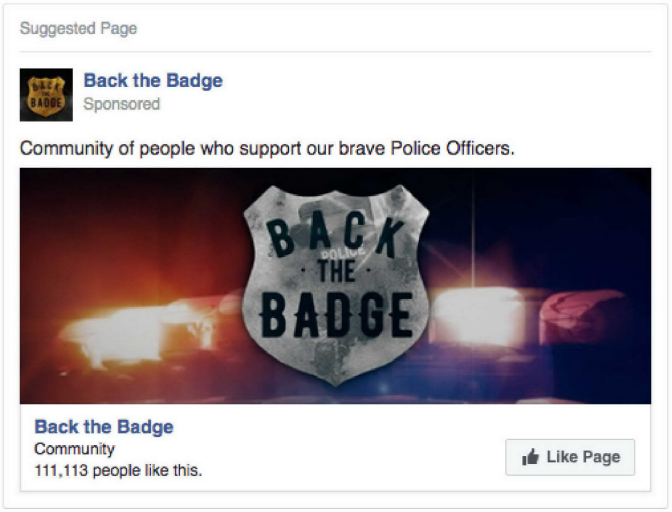
Task: Click the Back the Badge profile avatar
Action: (x=46, y=94)
